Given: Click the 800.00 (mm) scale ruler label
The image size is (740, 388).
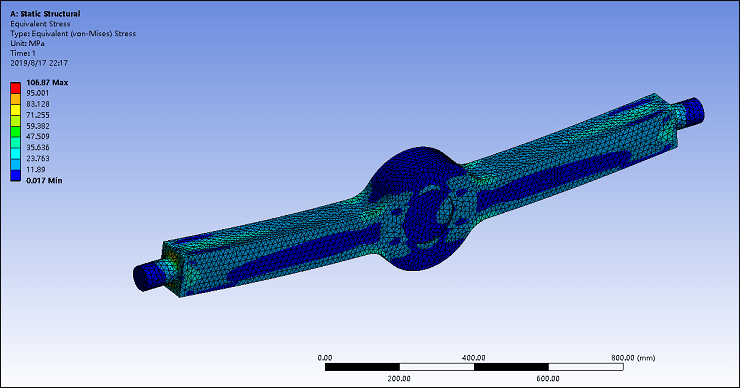Looking at the screenshot, I should [633, 358].
